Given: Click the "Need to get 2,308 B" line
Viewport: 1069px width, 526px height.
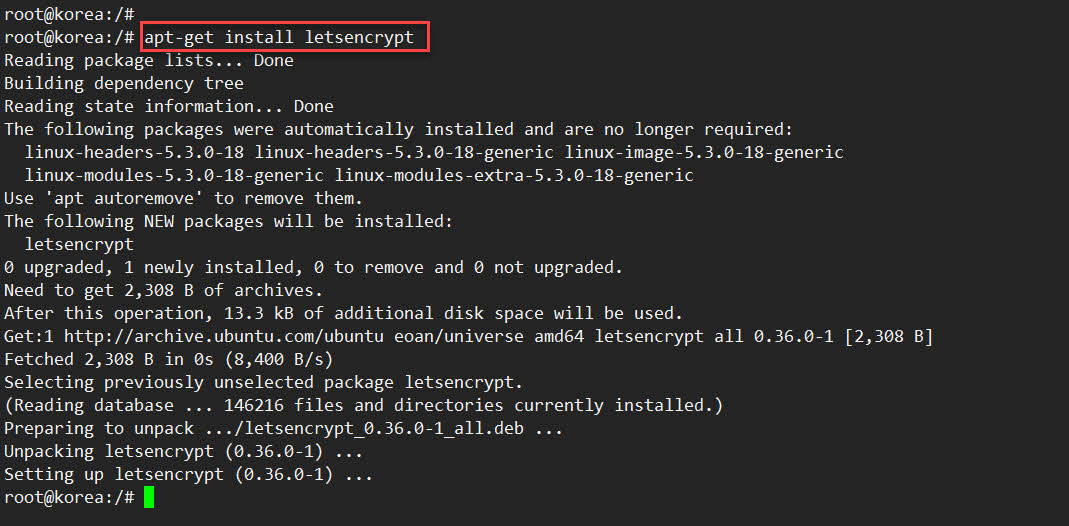Looking at the screenshot, I should pyautogui.click(x=164, y=290).
